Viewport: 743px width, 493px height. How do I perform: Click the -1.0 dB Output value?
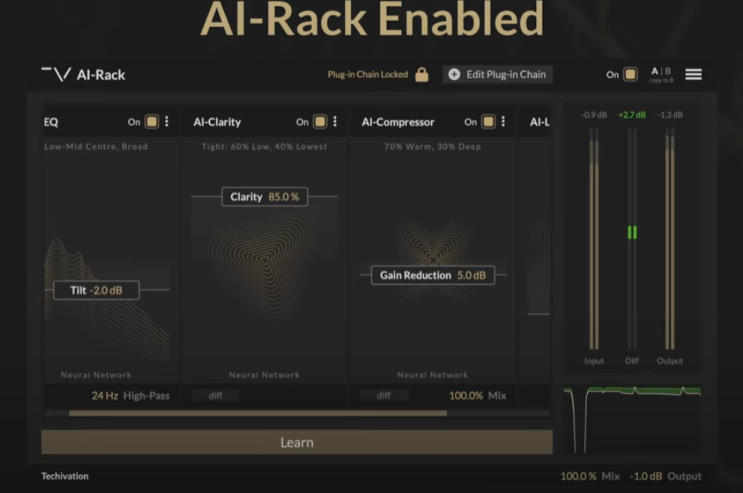[645, 476]
